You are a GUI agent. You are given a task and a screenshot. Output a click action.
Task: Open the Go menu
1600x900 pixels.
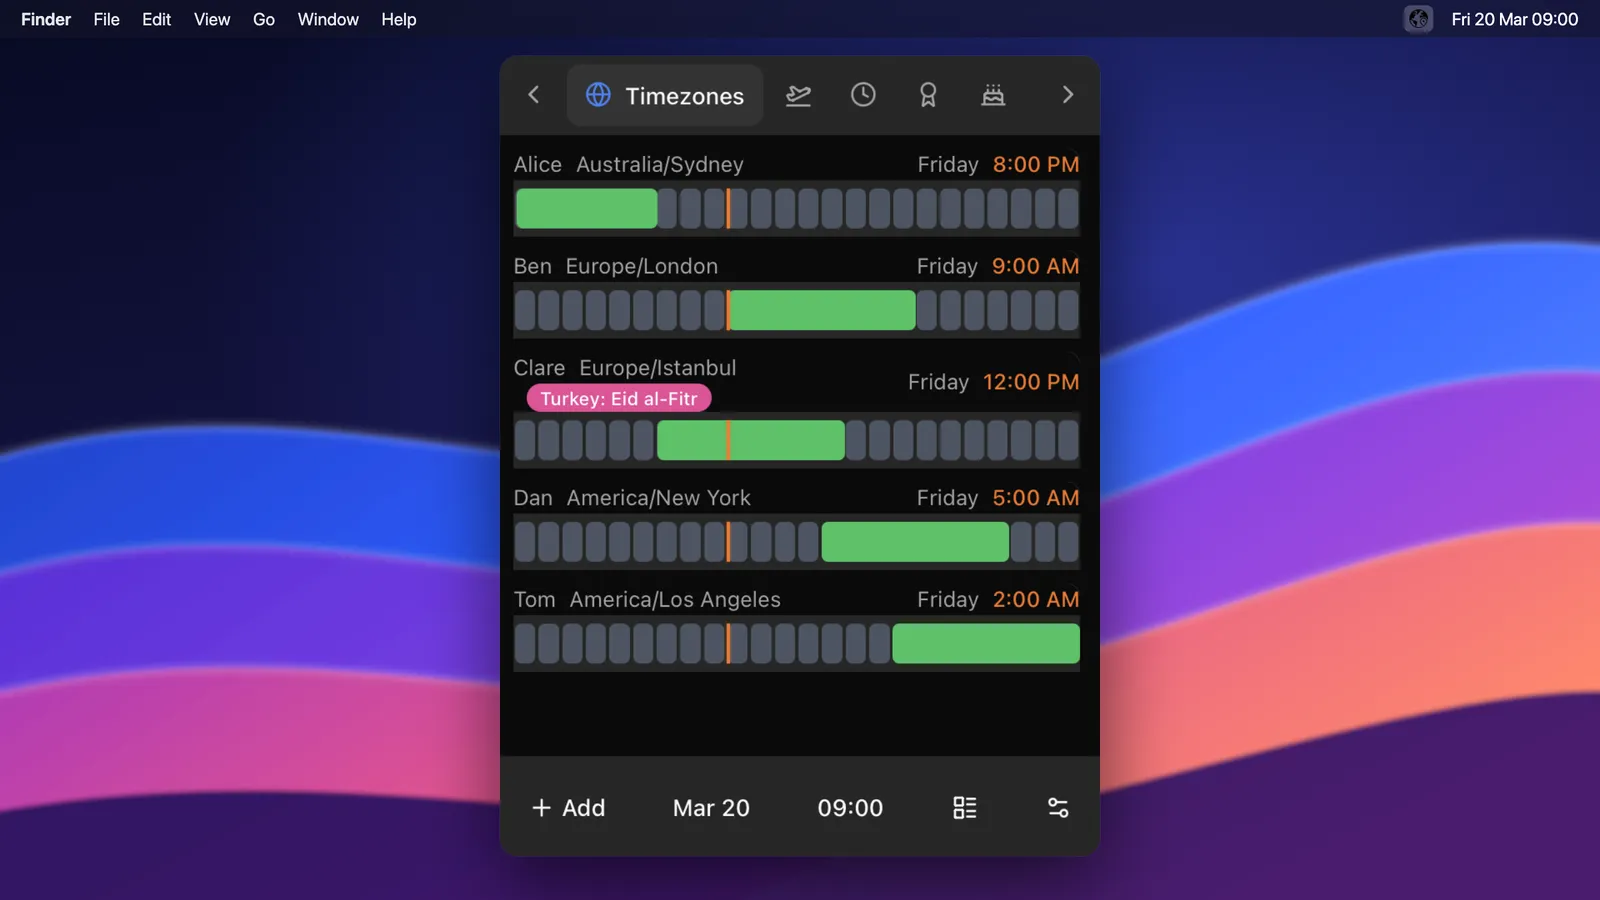264,19
